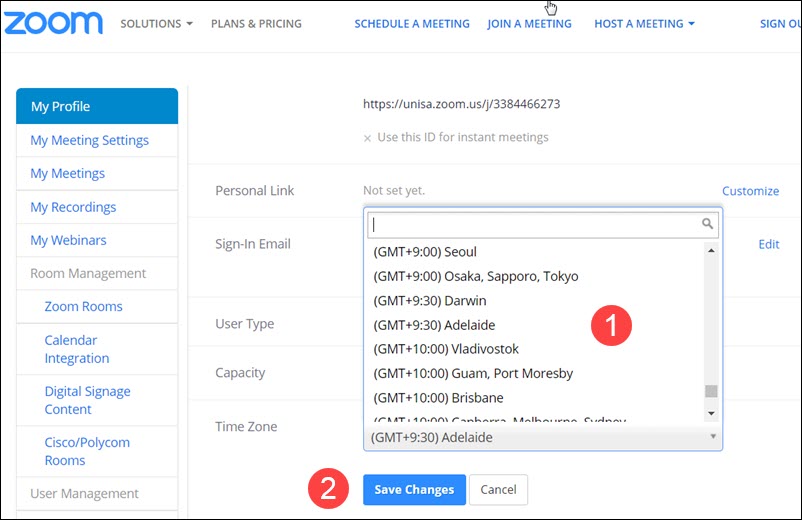Select (GMT+9:00) Seoul option
Viewport: 802px width, 520px height.
pyautogui.click(x=534, y=252)
